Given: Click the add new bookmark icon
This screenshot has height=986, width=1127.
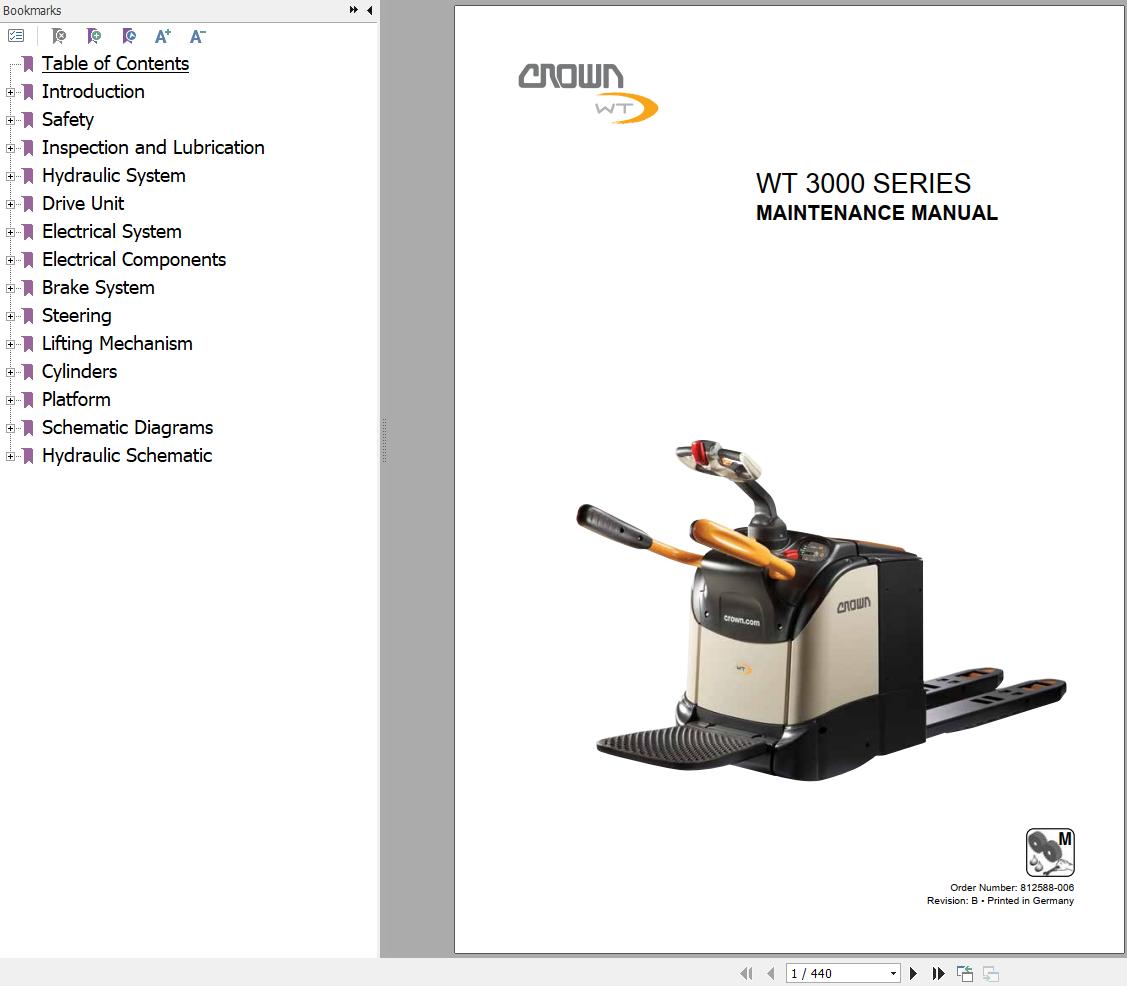Looking at the screenshot, I should coord(93,36).
